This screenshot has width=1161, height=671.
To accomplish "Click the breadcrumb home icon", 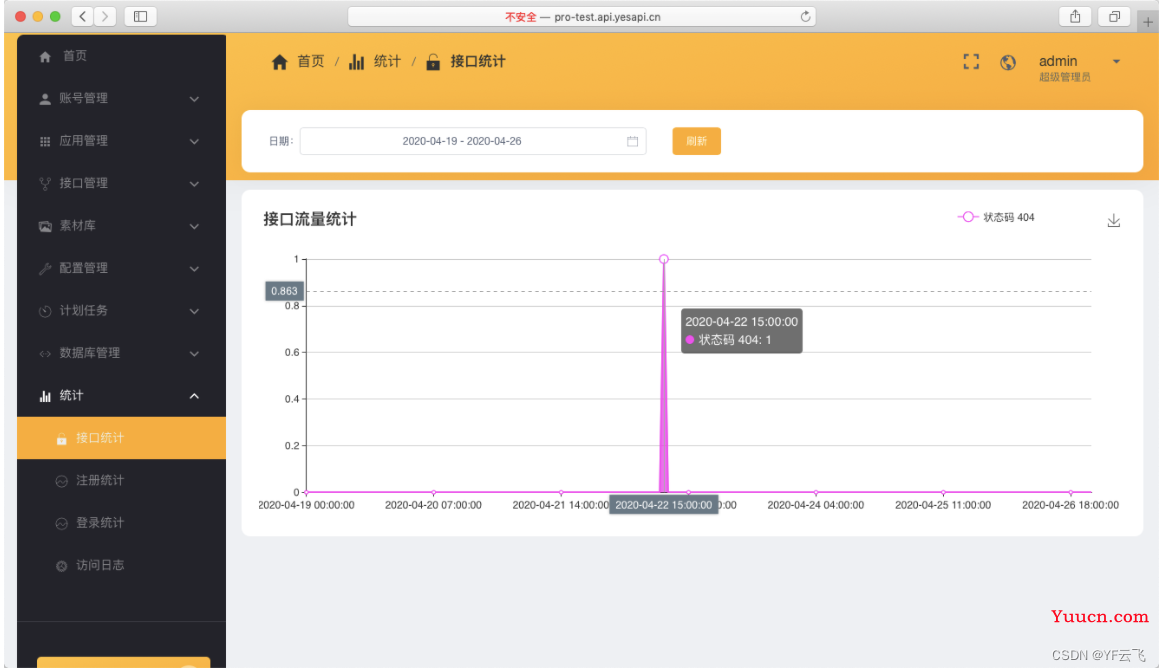I will click(x=279, y=62).
